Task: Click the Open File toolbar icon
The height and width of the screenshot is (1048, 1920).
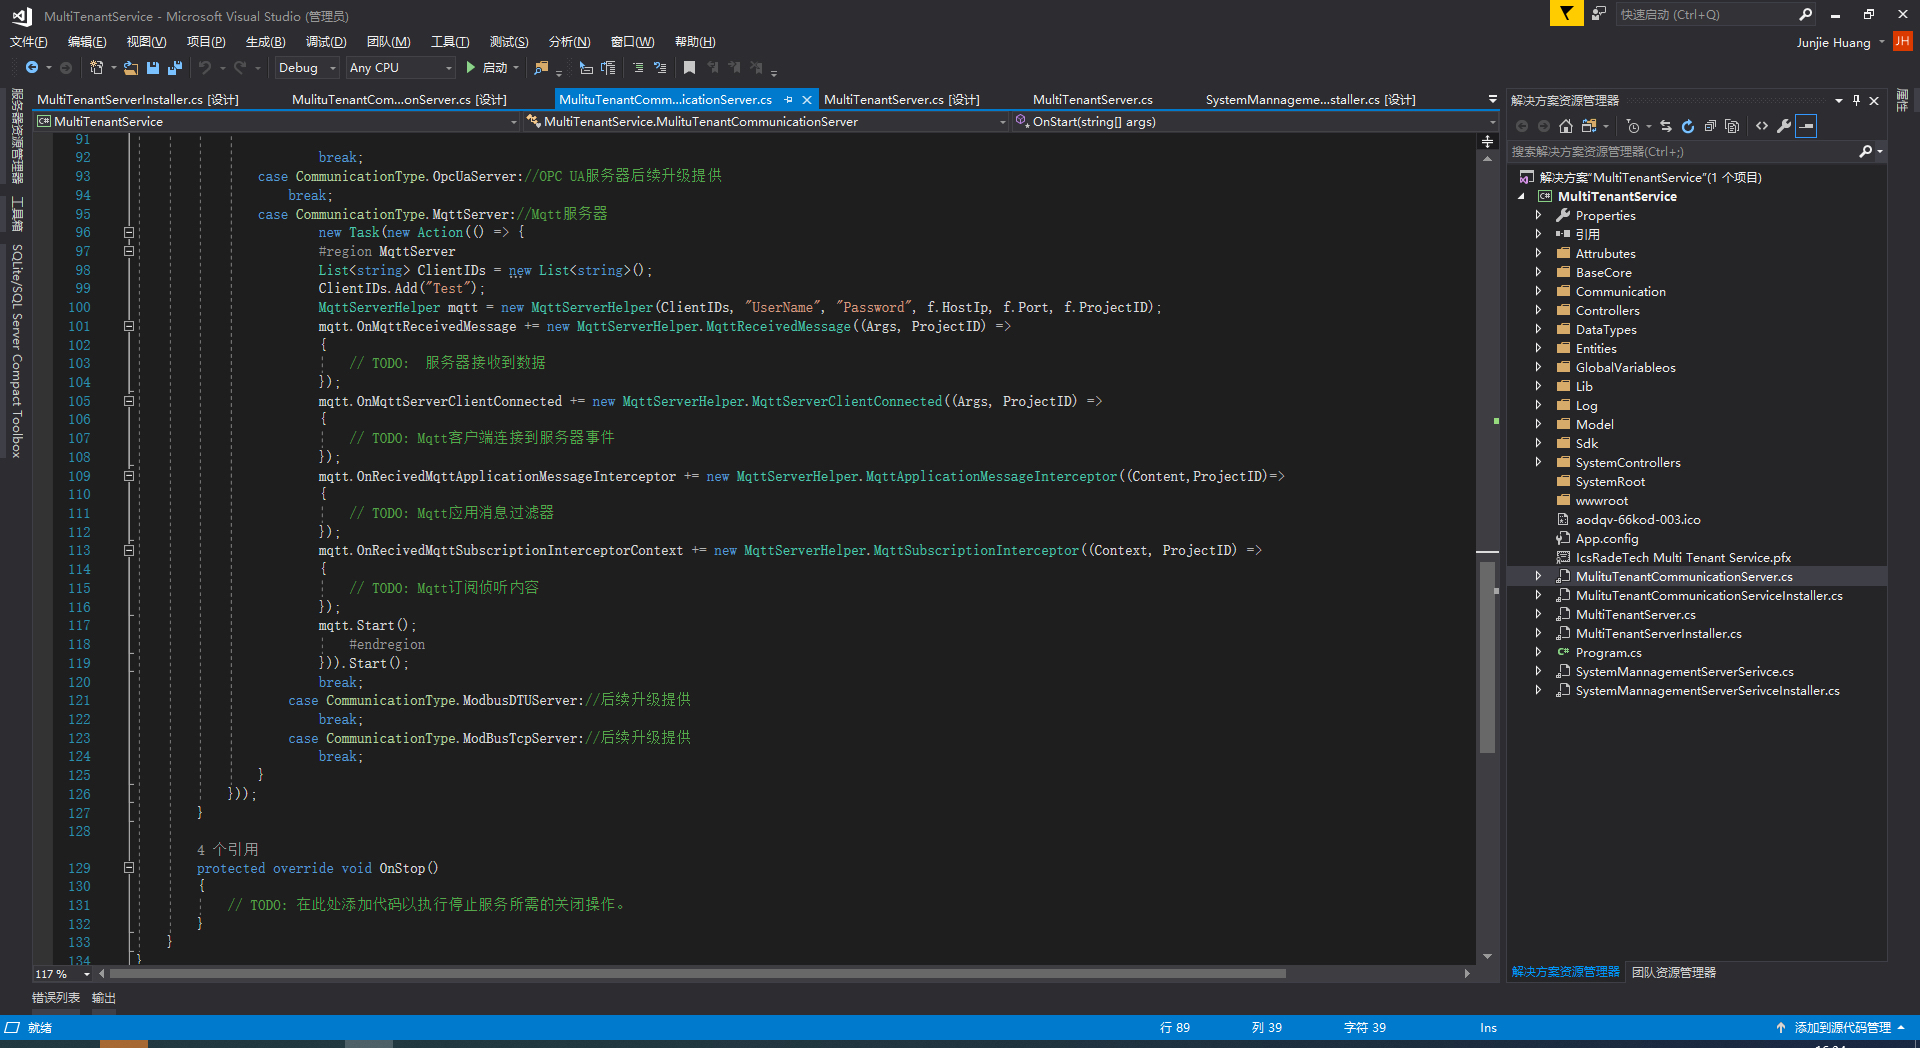Action: 131,68
